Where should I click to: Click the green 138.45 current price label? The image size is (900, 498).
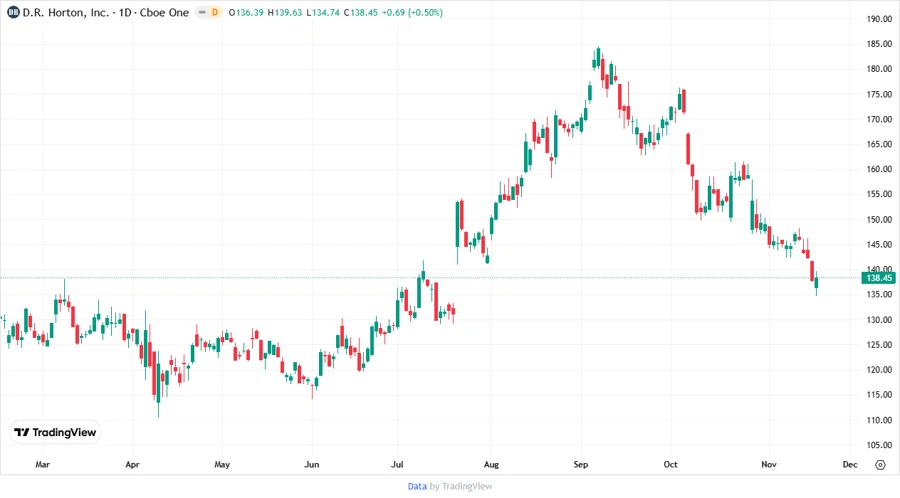(x=879, y=278)
